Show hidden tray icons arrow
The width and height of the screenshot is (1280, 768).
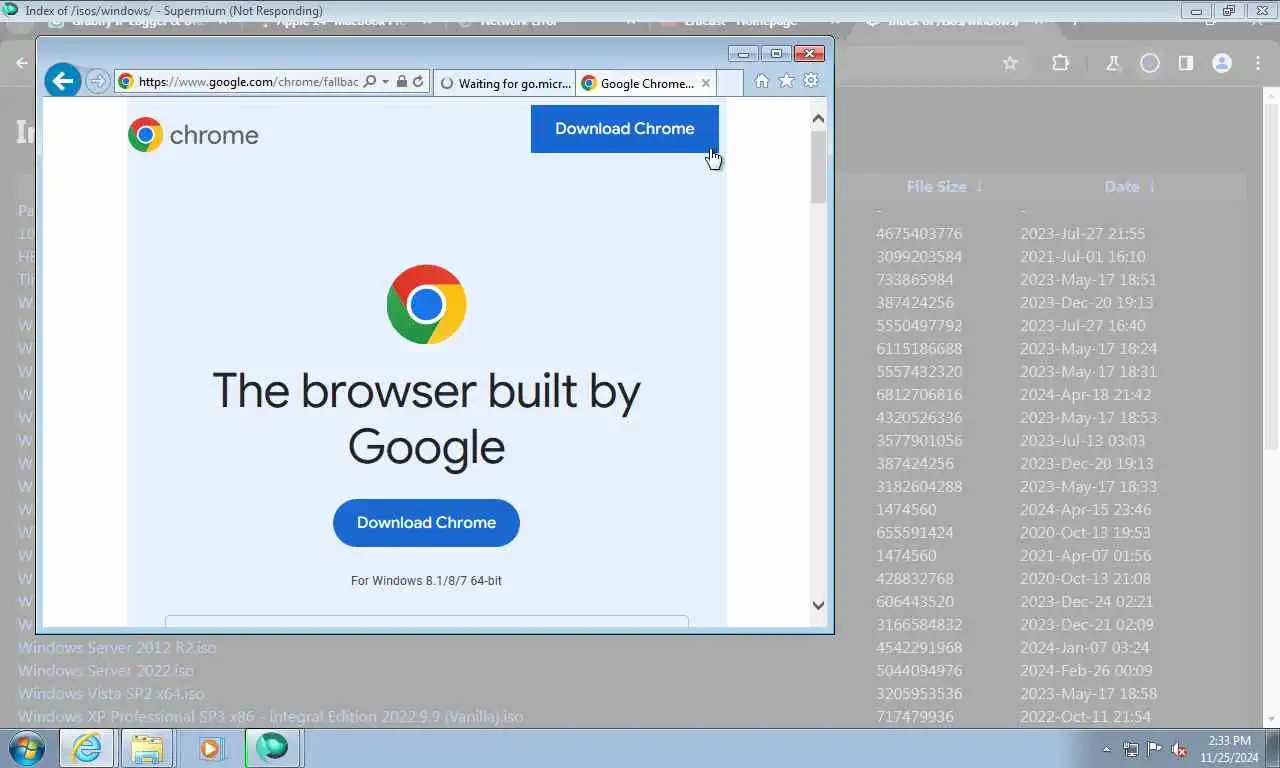pos(1106,749)
